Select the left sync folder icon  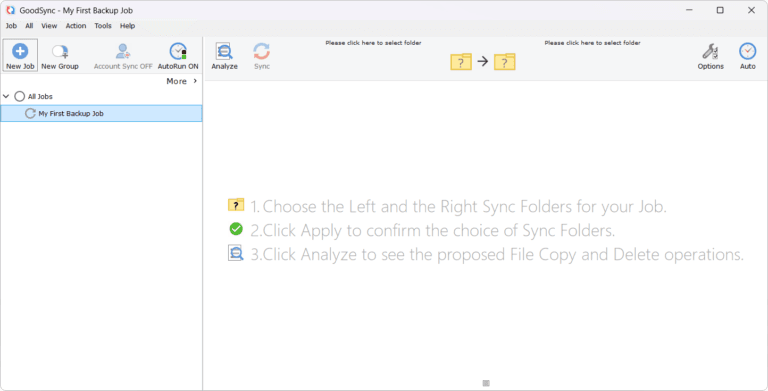pyautogui.click(x=460, y=62)
